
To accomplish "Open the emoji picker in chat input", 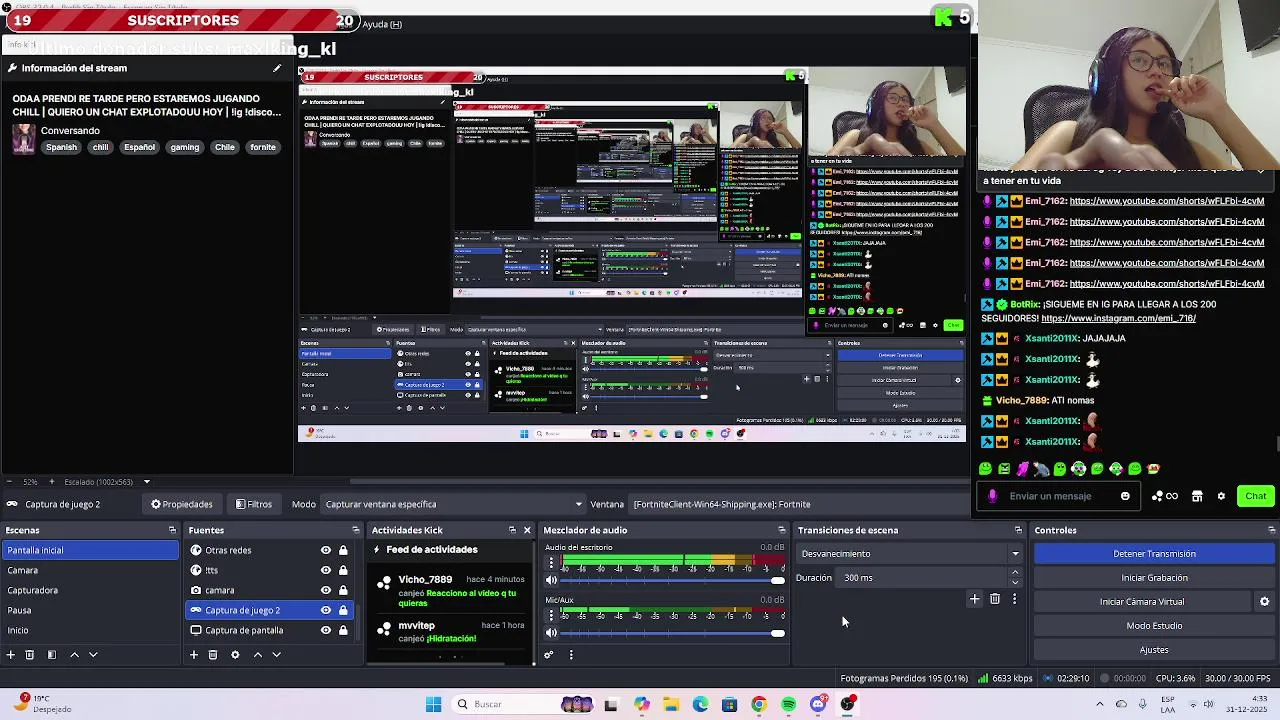I will pos(1125,496).
